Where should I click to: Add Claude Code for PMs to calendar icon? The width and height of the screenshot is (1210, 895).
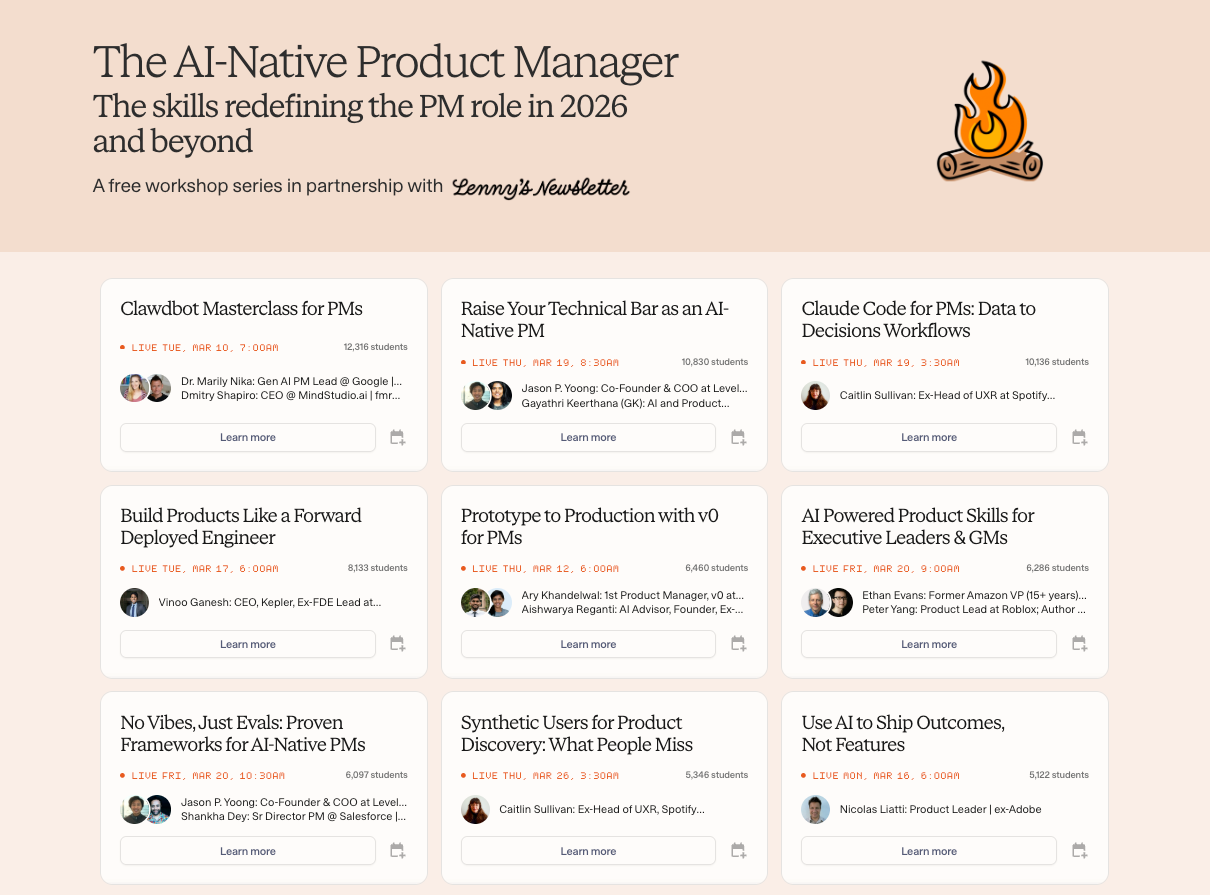point(1079,438)
